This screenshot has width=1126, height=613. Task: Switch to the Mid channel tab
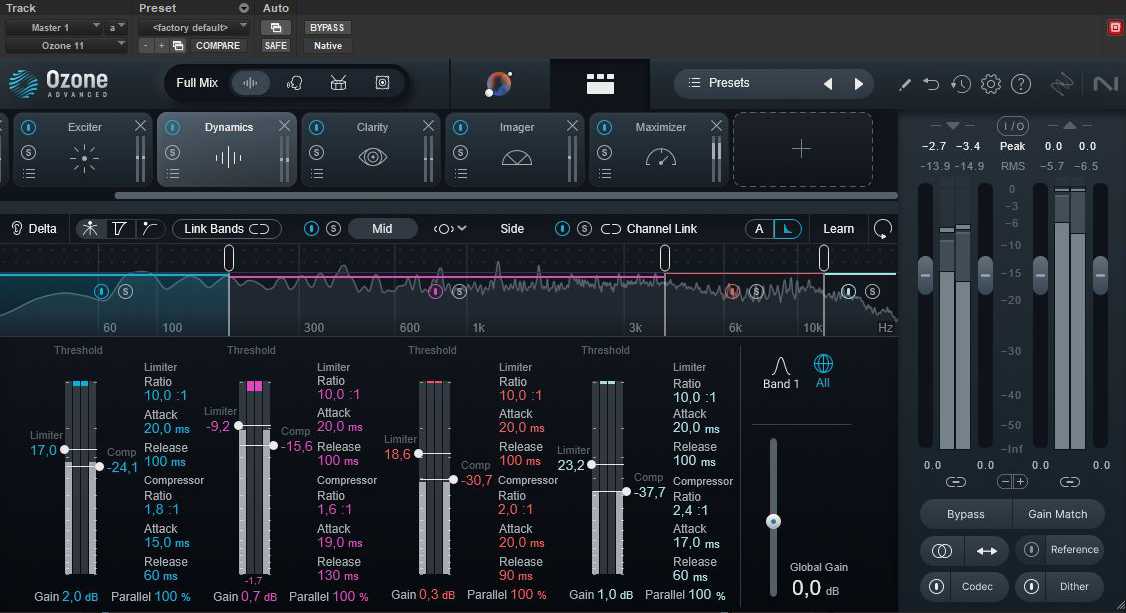point(382,228)
